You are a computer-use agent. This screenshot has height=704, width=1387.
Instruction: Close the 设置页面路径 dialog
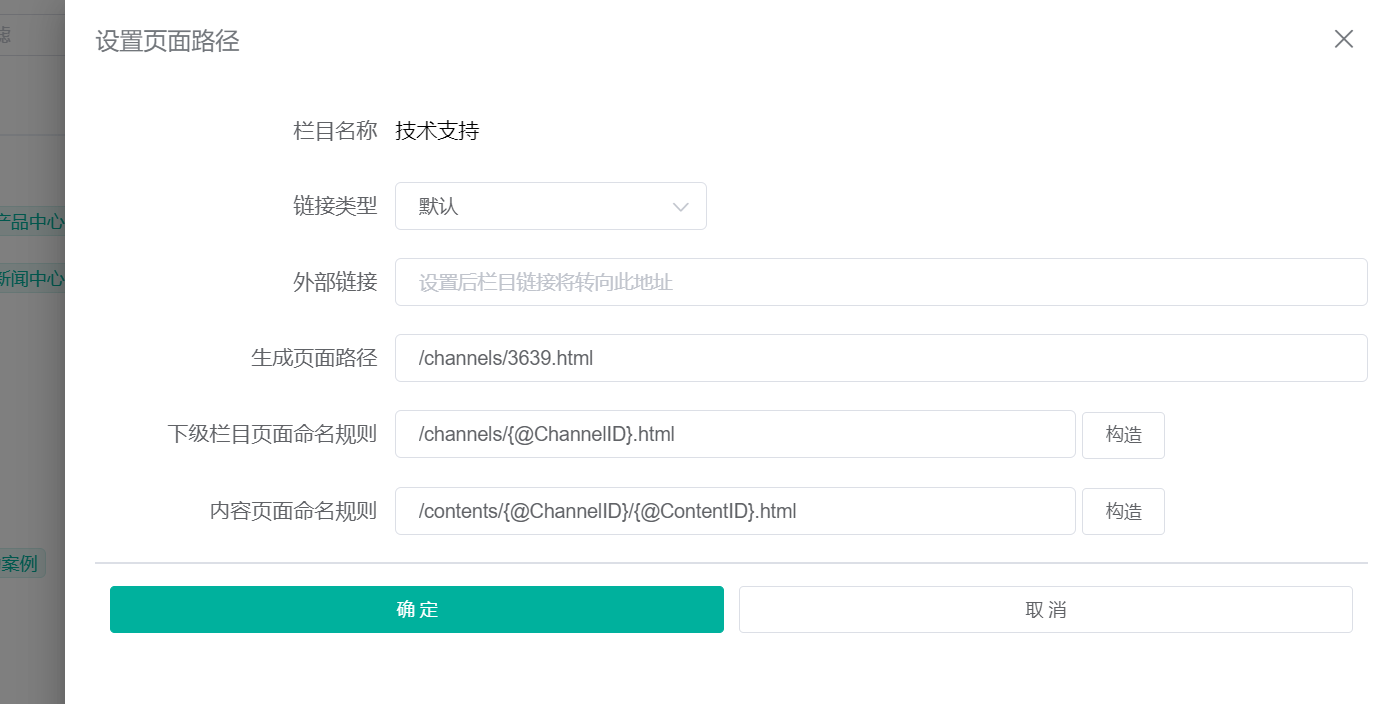[1343, 39]
